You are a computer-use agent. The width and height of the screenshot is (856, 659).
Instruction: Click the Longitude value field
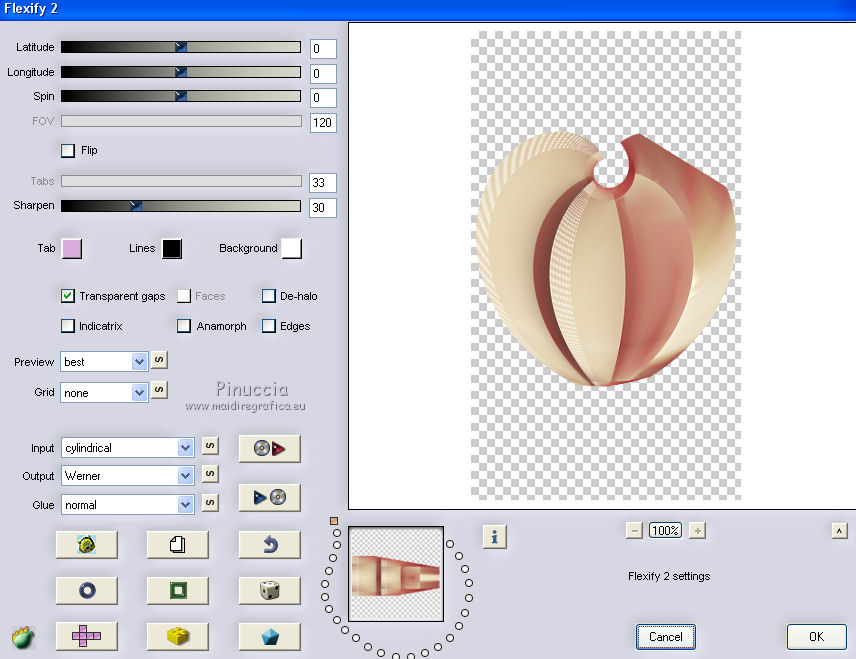pyautogui.click(x=323, y=74)
